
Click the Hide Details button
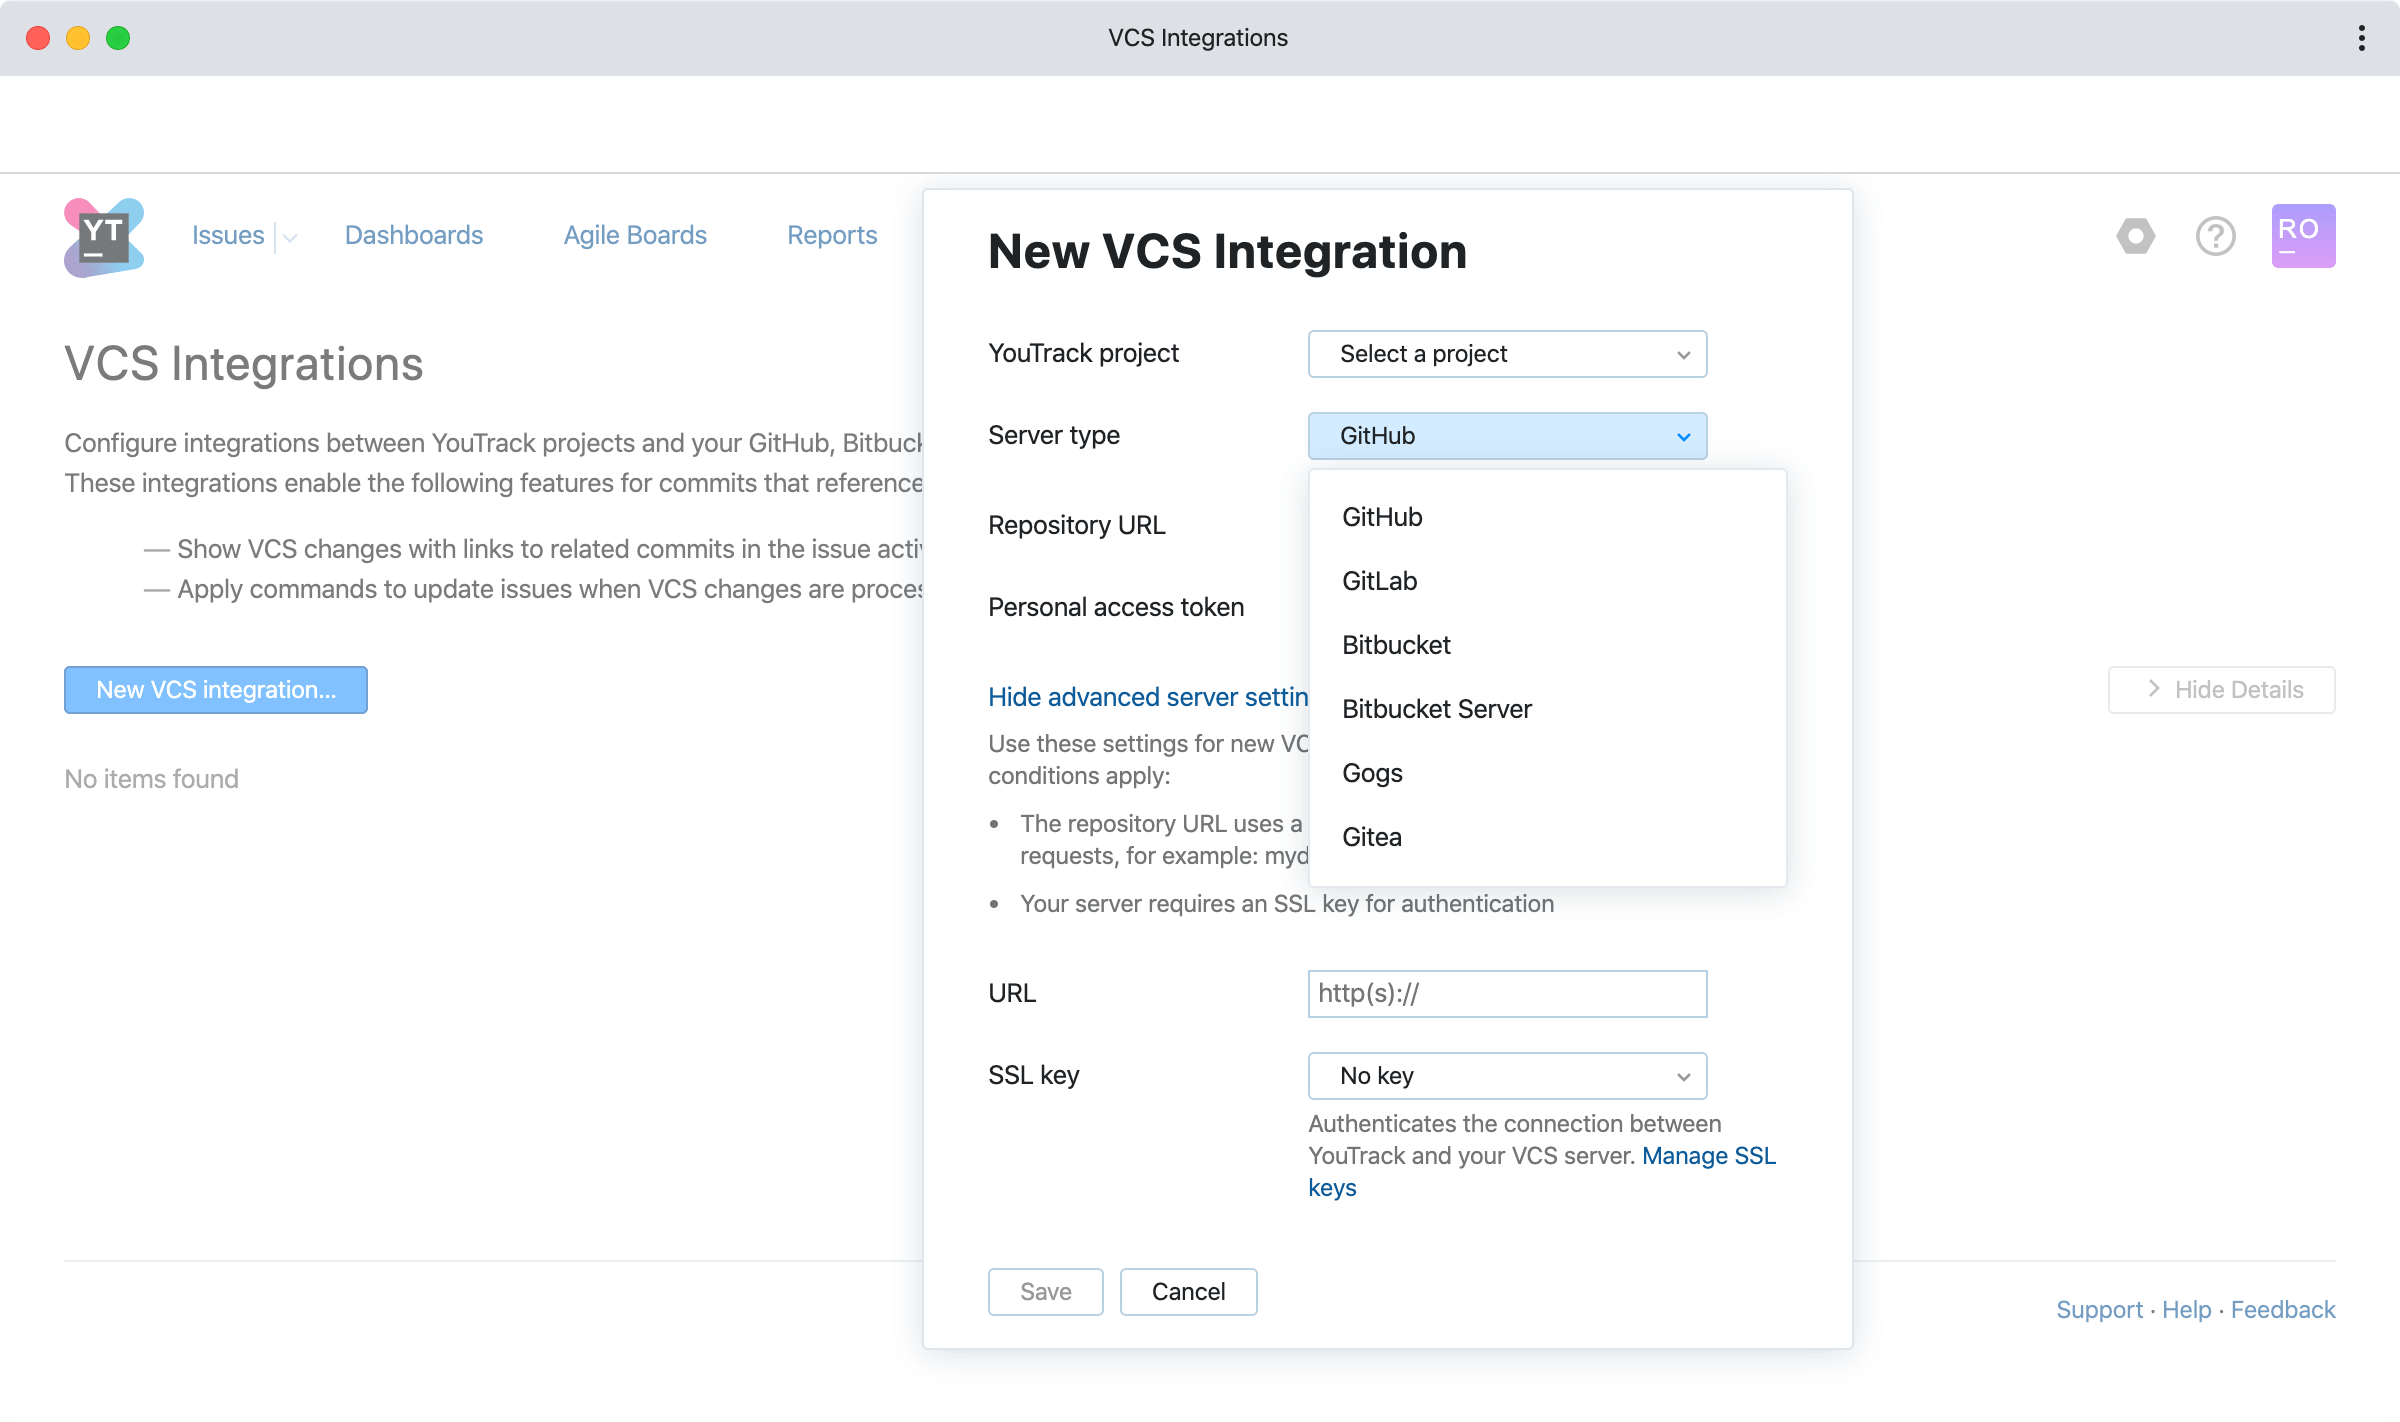pyautogui.click(x=2222, y=690)
